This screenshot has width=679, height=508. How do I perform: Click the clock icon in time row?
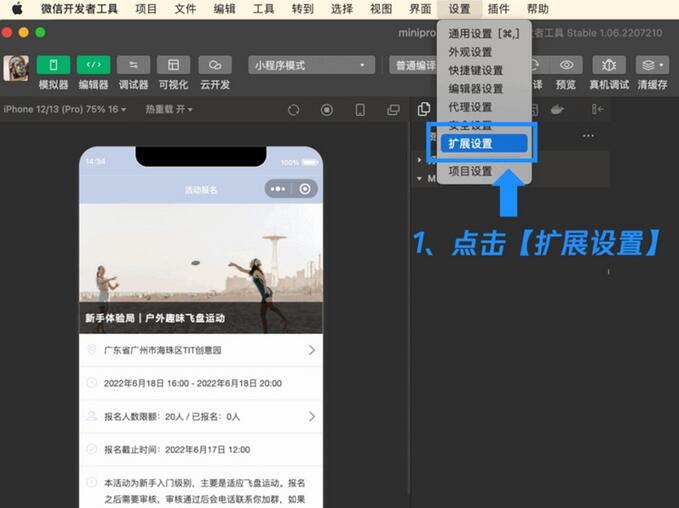[x=91, y=383]
